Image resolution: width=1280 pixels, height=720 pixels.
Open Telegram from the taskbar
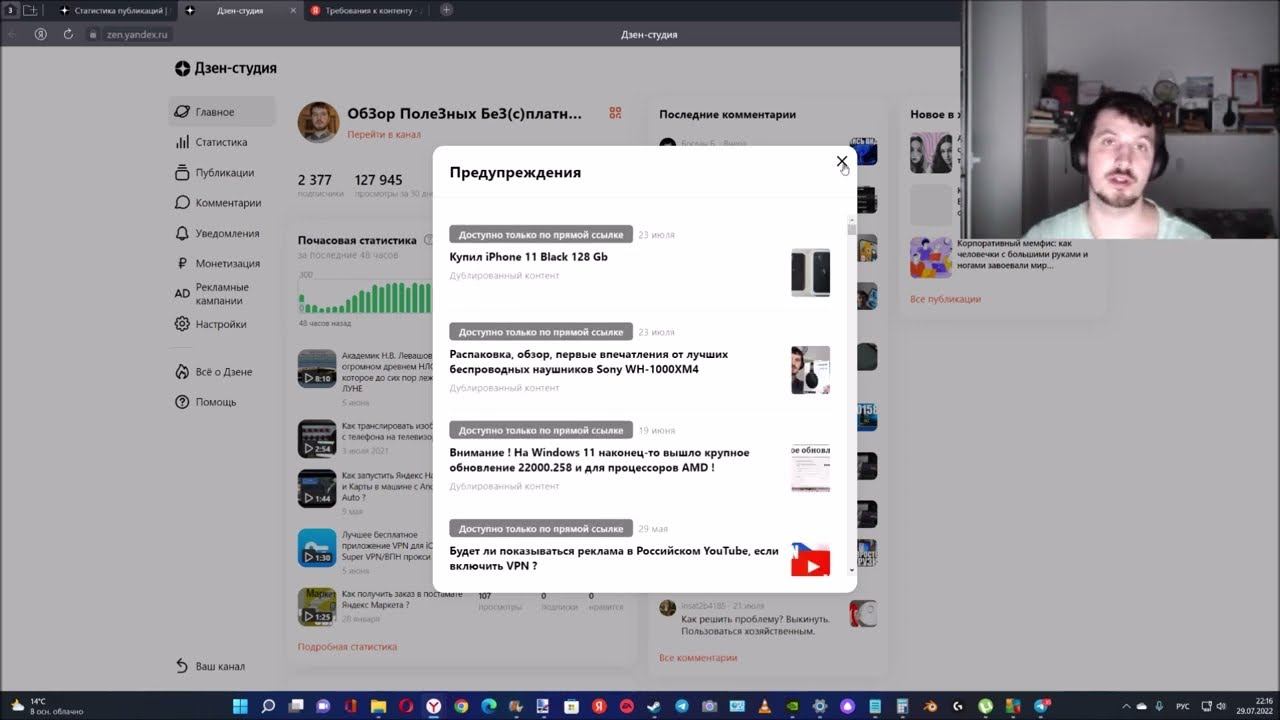pos(682,706)
